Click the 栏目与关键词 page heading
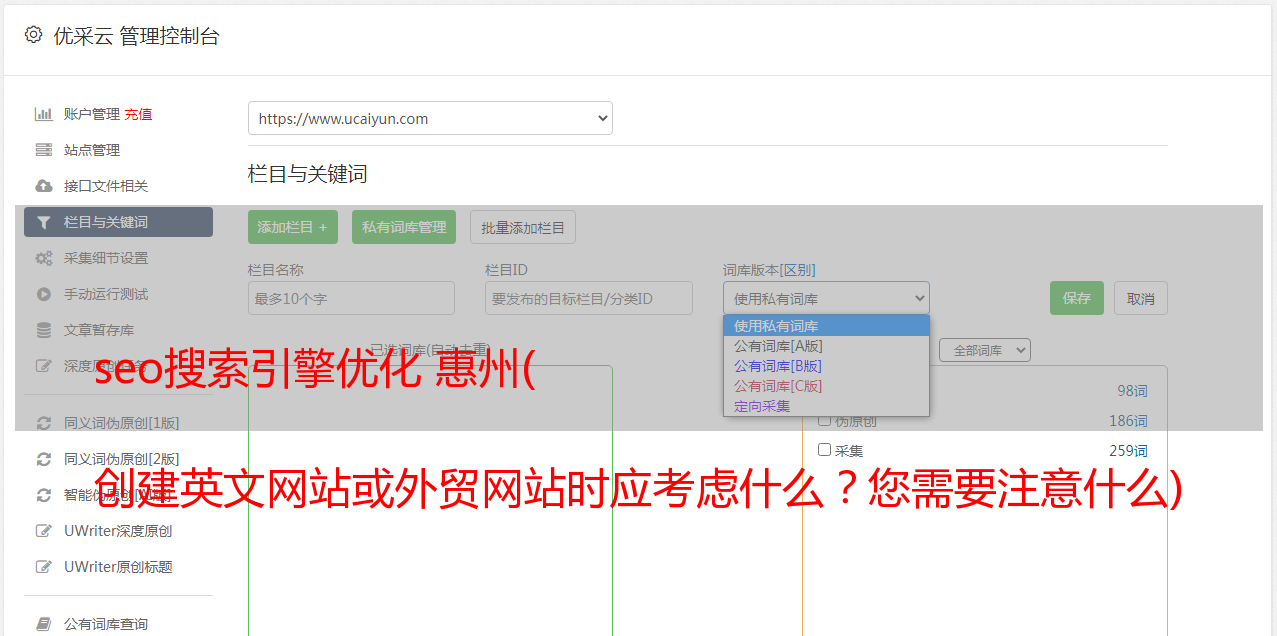The height and width of the screenshot is (636, 1277). (308, 174)
